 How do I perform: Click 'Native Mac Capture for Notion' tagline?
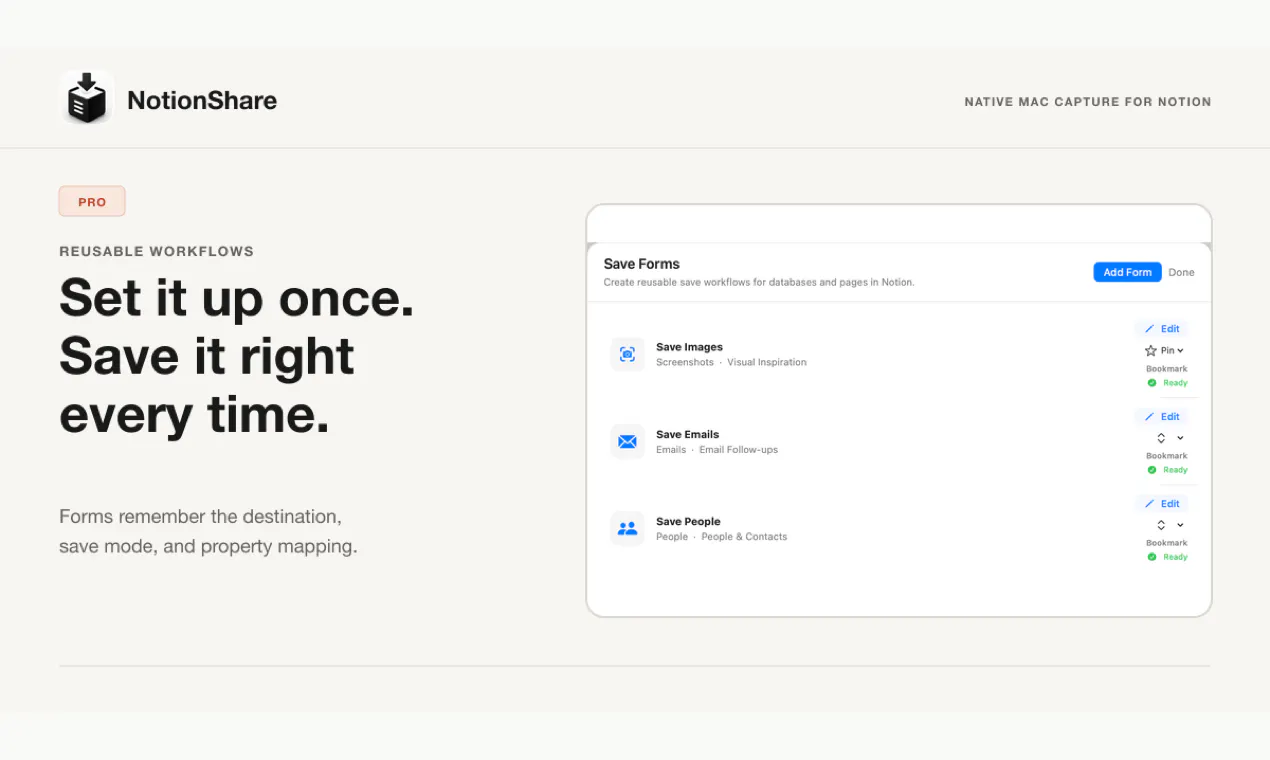pyautogui.click(x=1088, y=102)
